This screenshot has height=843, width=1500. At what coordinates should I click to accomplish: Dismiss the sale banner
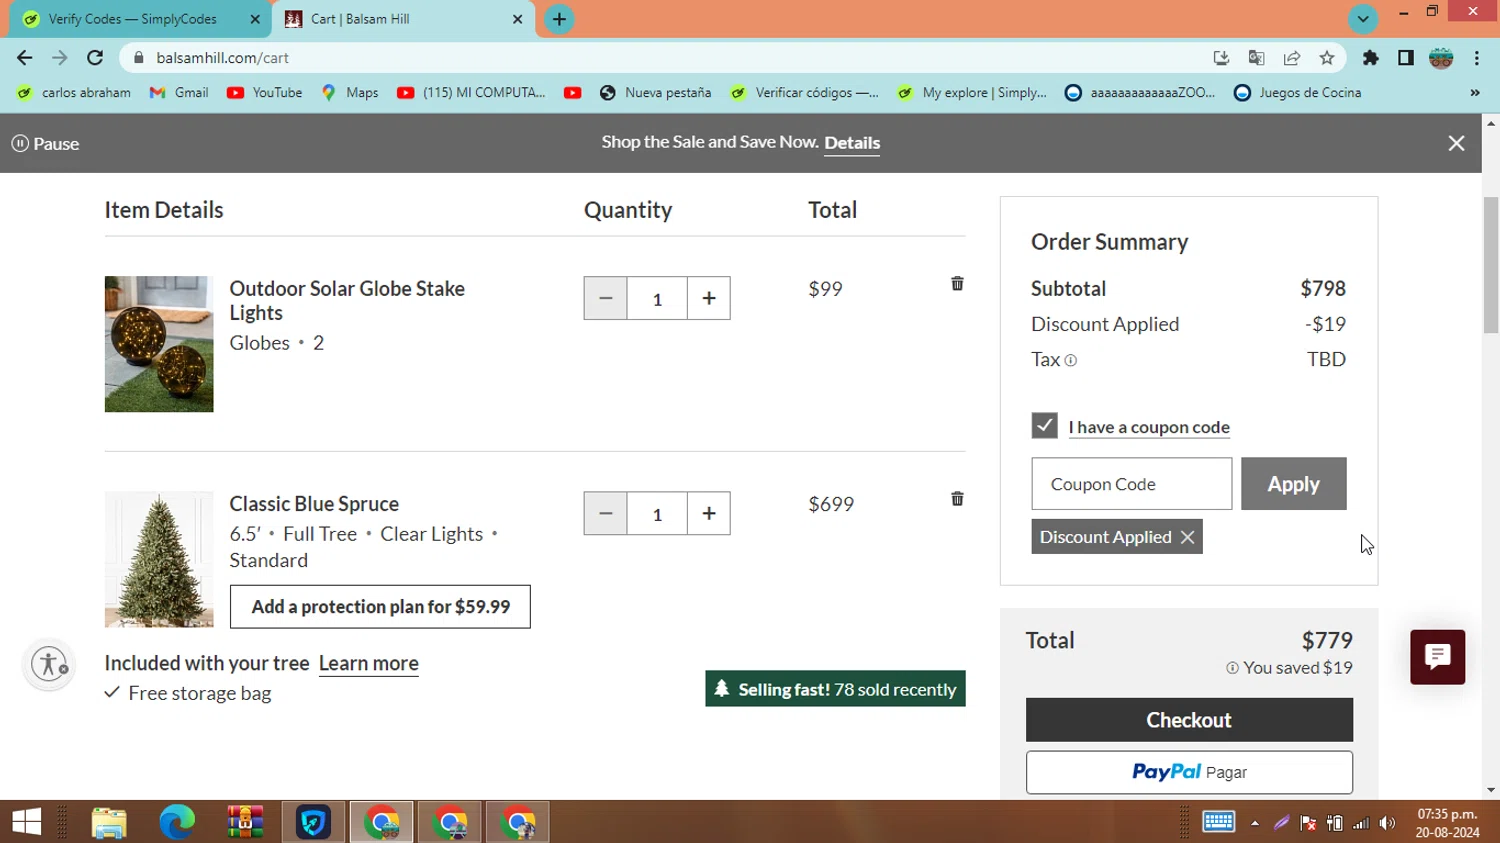click(x=1456, y=143)
